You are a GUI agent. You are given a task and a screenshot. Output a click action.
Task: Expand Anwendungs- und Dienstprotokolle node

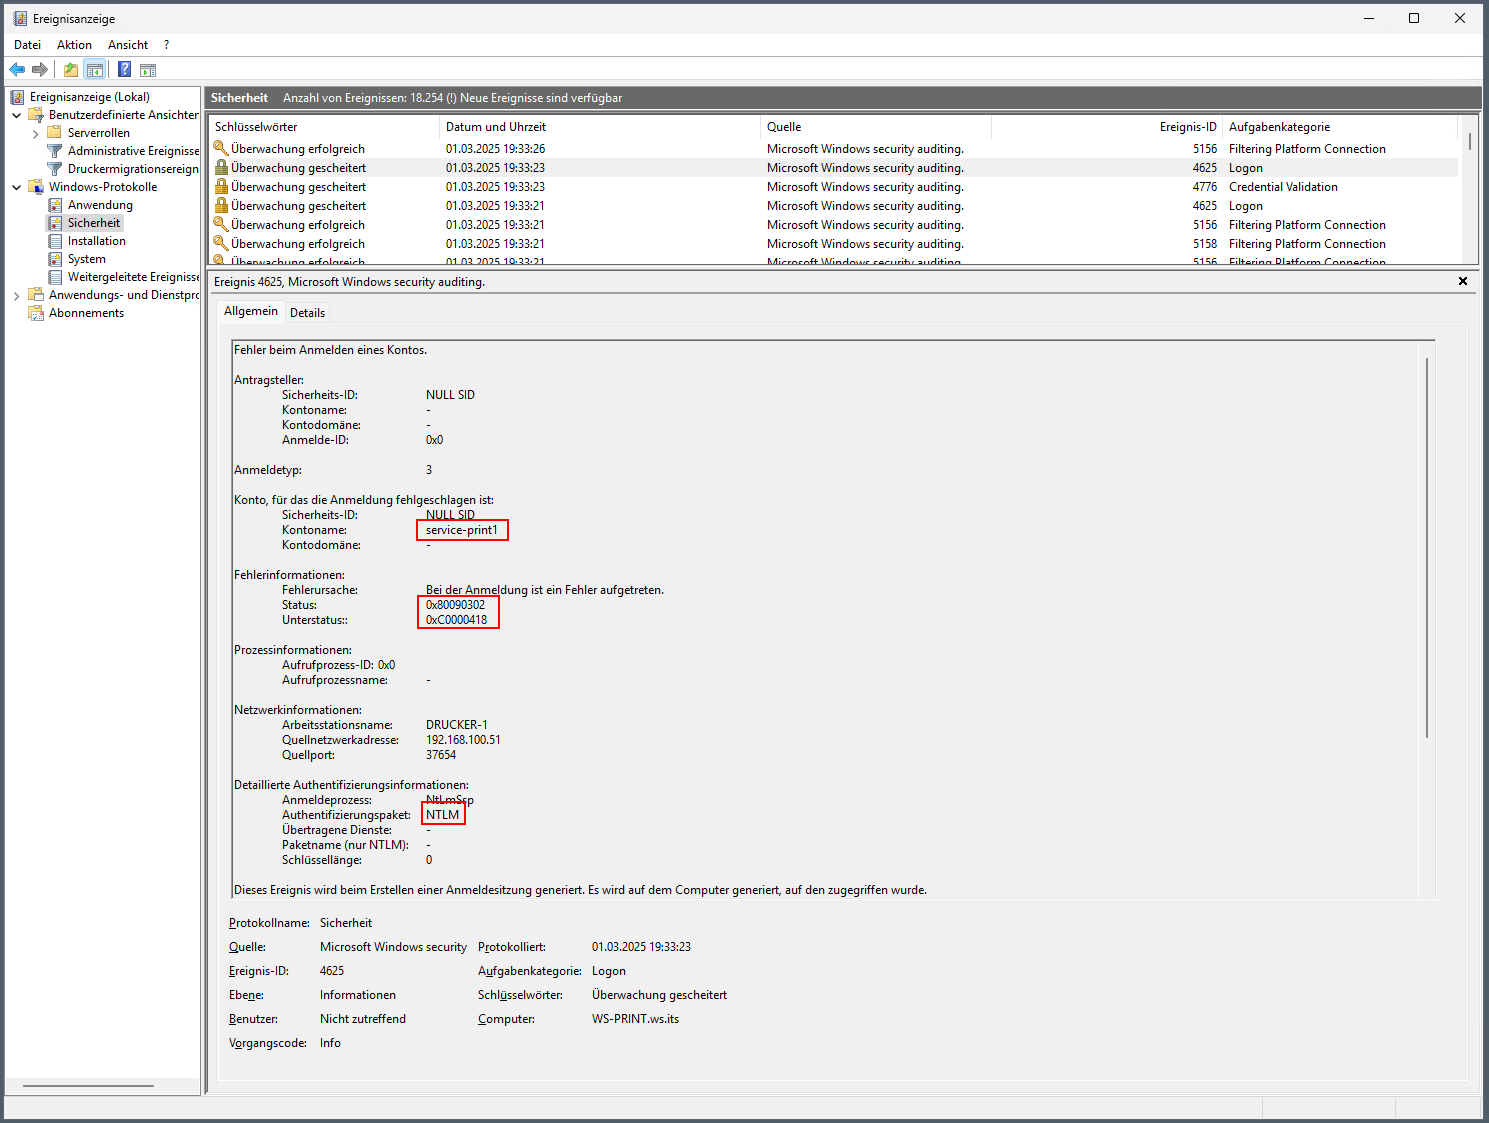coord(17,295)
